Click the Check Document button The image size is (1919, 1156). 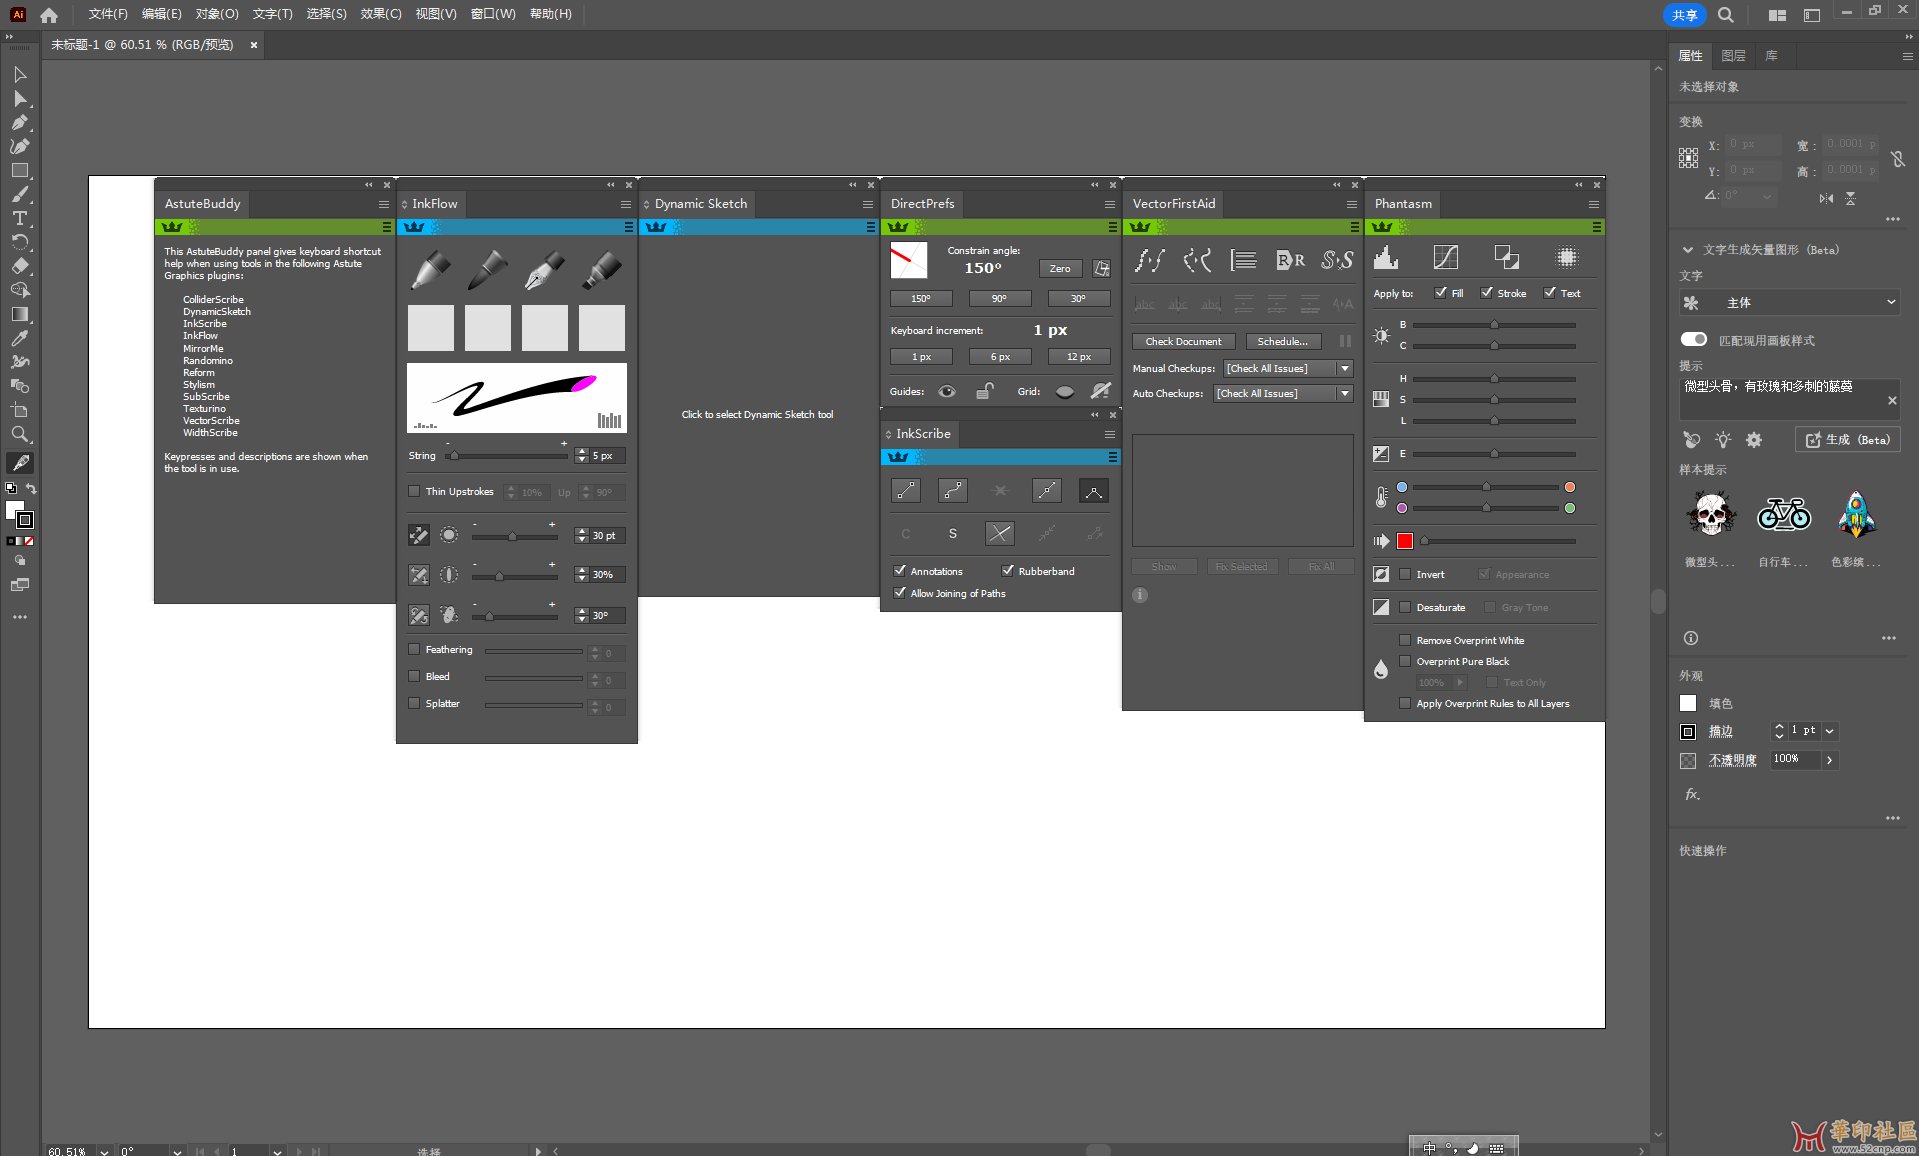click(x=1183, y=341)
